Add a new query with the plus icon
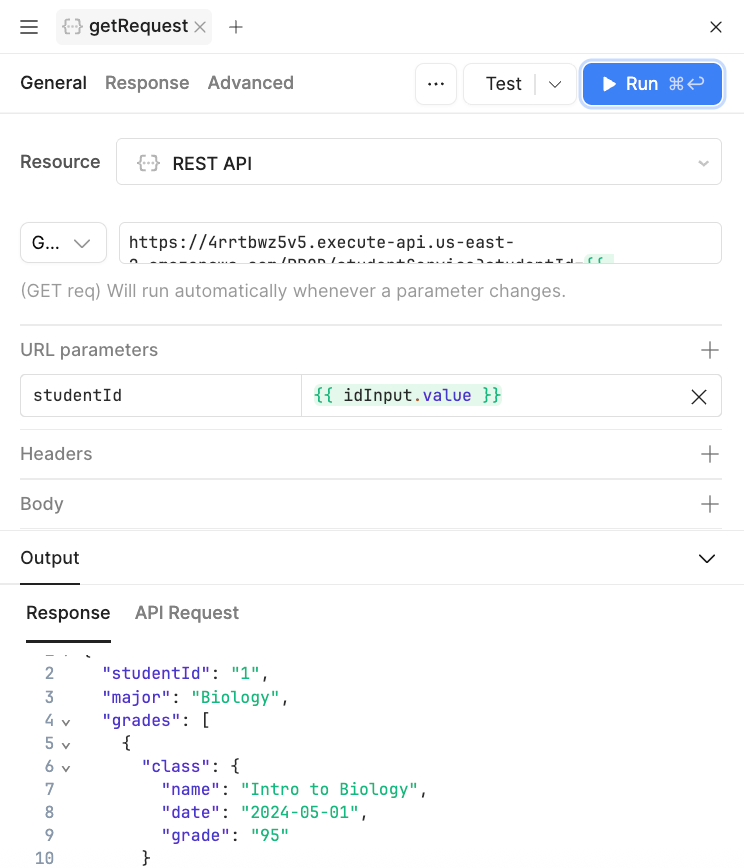 click(235, 27)
